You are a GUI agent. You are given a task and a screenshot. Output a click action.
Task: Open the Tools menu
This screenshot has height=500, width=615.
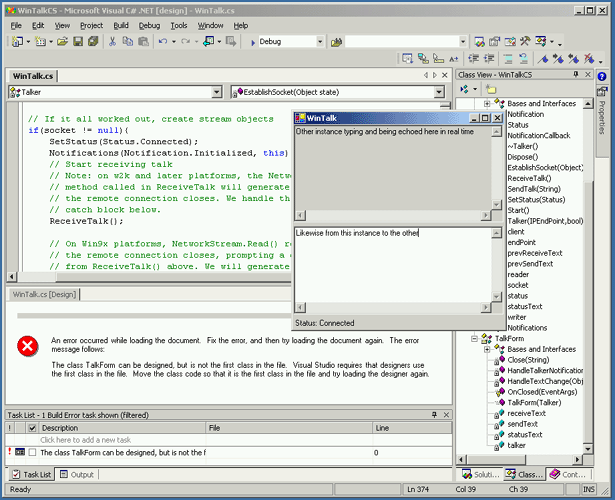point(178,25)
